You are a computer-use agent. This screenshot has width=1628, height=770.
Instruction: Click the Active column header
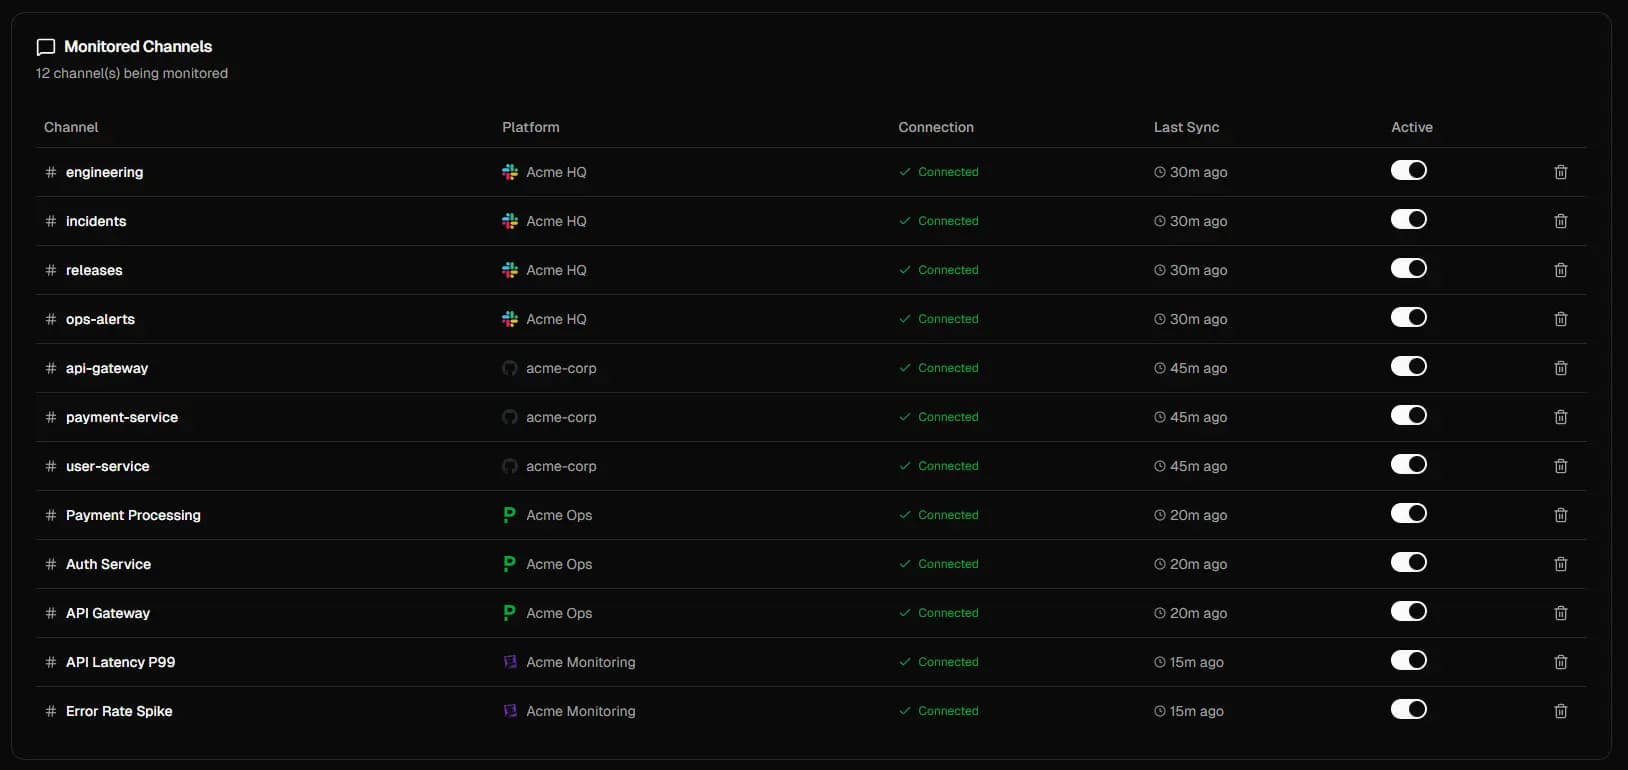pos(1412,127)
